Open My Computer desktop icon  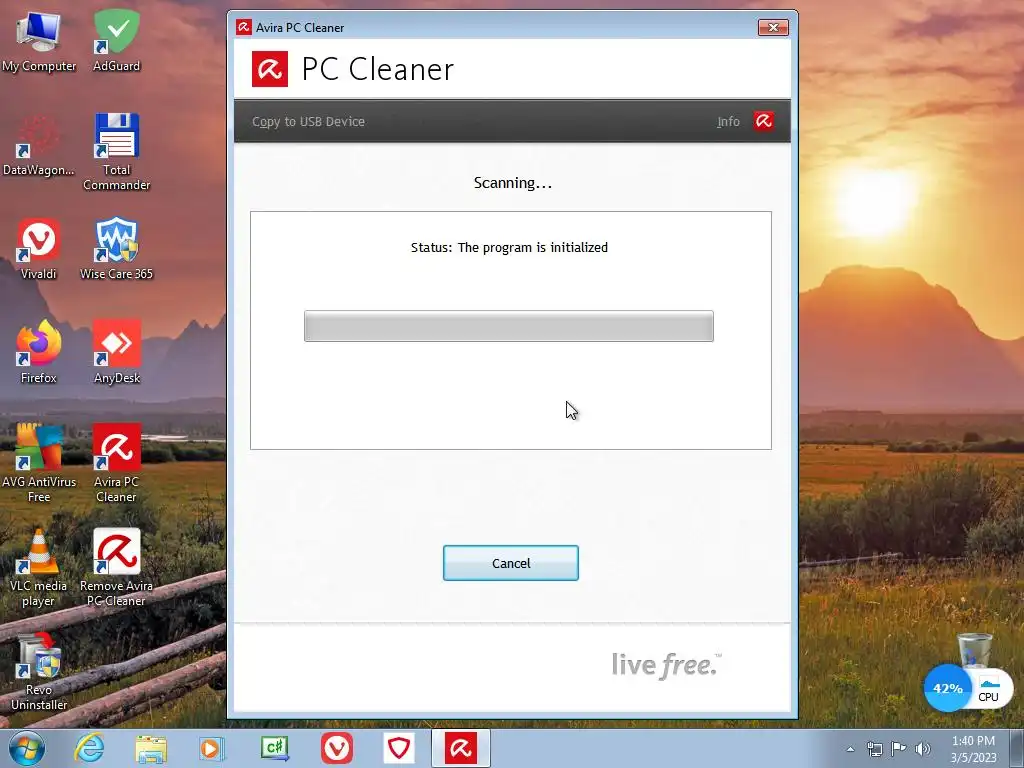click(x=39, y=40)
